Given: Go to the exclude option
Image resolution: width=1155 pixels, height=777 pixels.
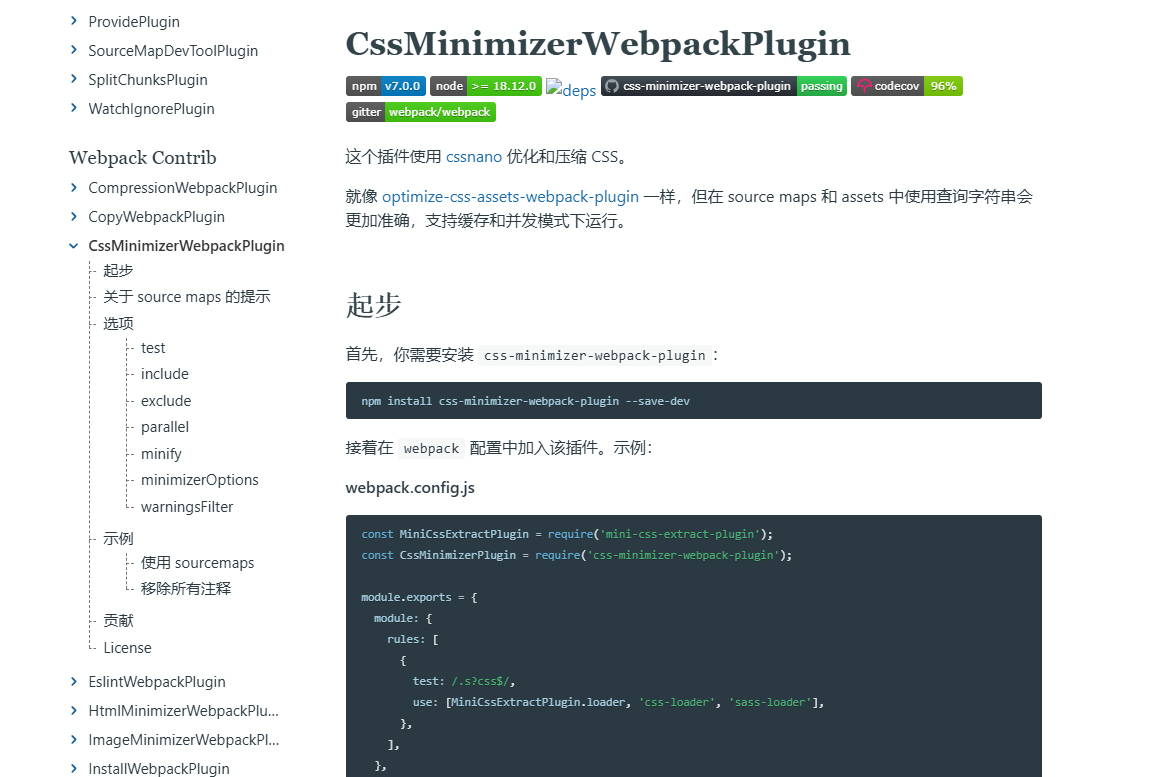Looking at the screenshot, I should pos(166,401).
